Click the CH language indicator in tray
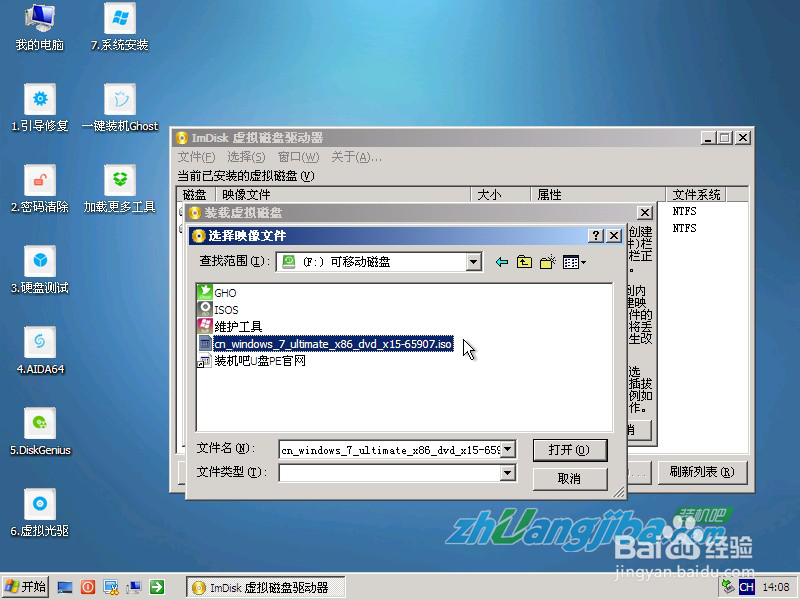Screen dimensions: 800x600 coord(746,587)
